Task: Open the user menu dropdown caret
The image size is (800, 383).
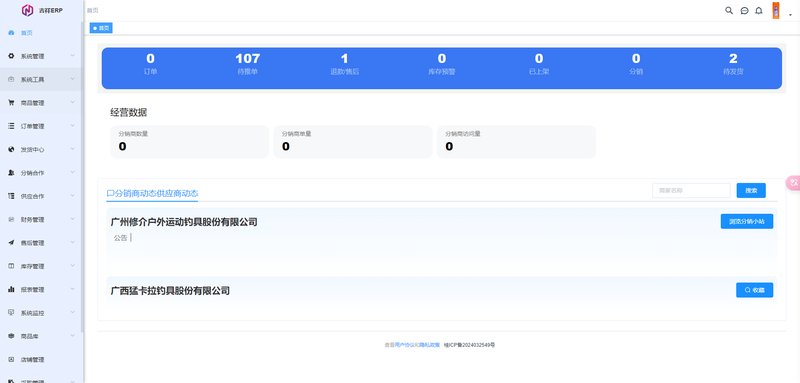Action: click(790, 15)
